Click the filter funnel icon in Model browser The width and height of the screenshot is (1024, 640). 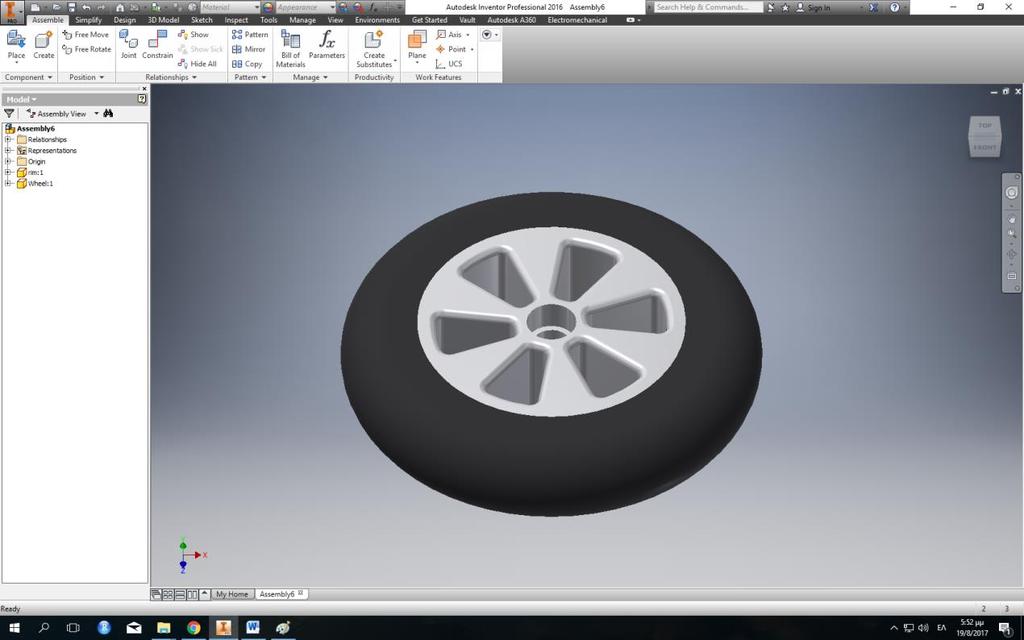9,113
